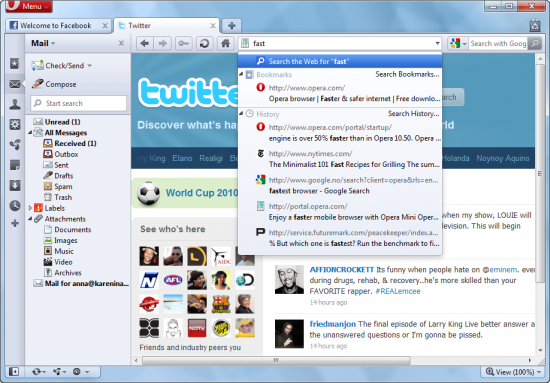Select Music under Attachments
Screen dimensions: 550x383
[x=59, y=251]
